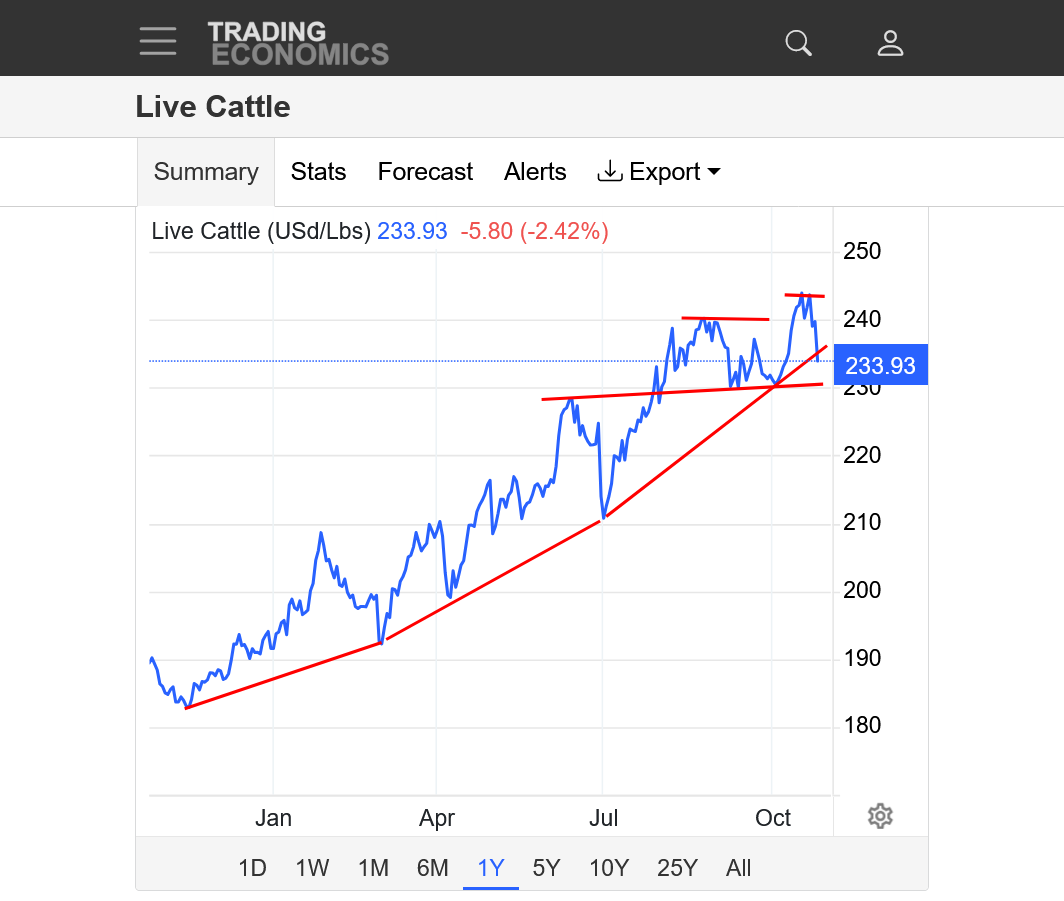Set chart range to 5Y

point(546,868)
